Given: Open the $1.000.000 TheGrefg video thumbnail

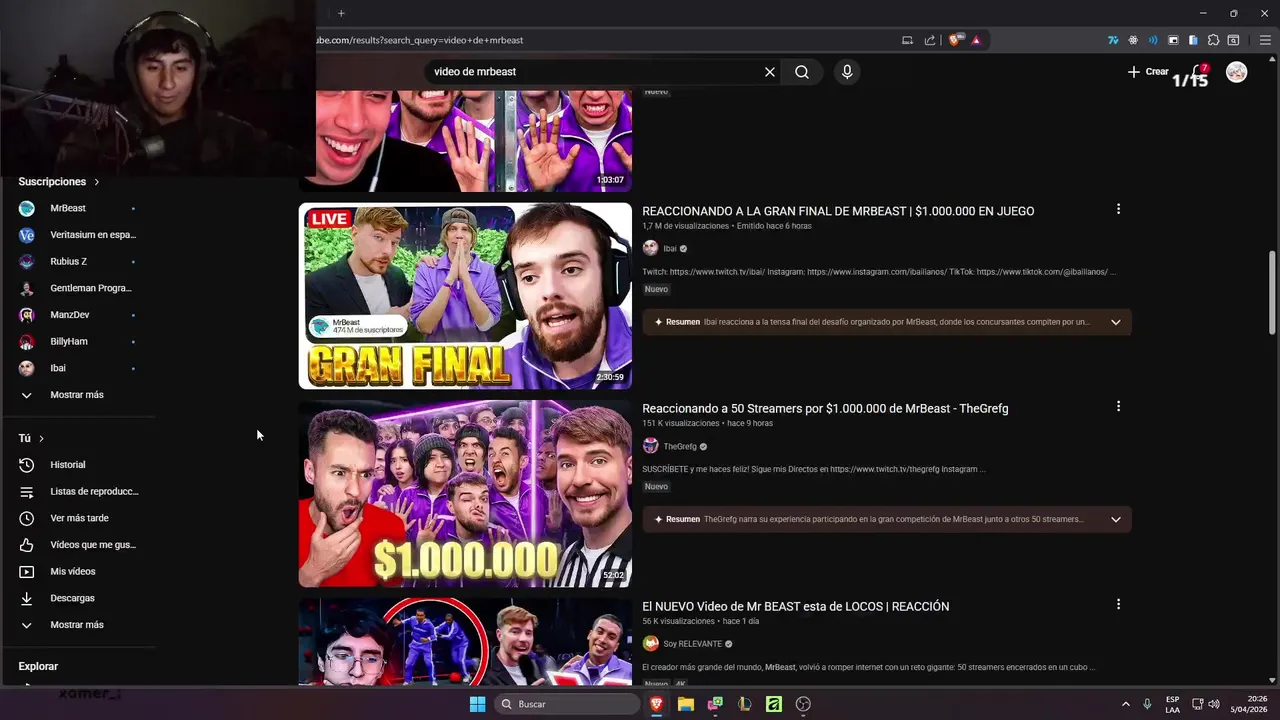Looking at the screenshot, I should tap(465, 494).
